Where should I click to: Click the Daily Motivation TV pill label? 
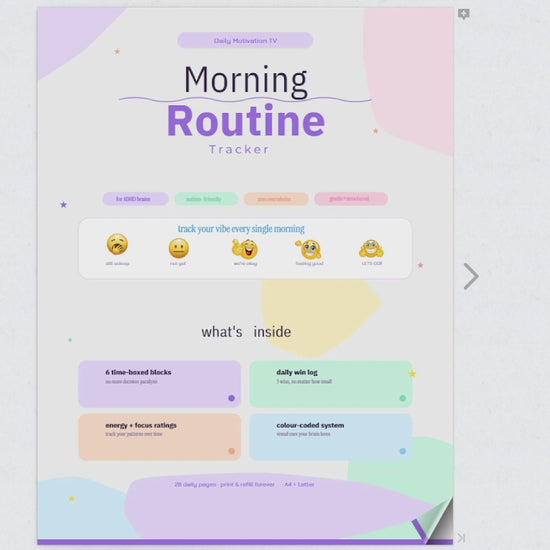tap(245, 40)
